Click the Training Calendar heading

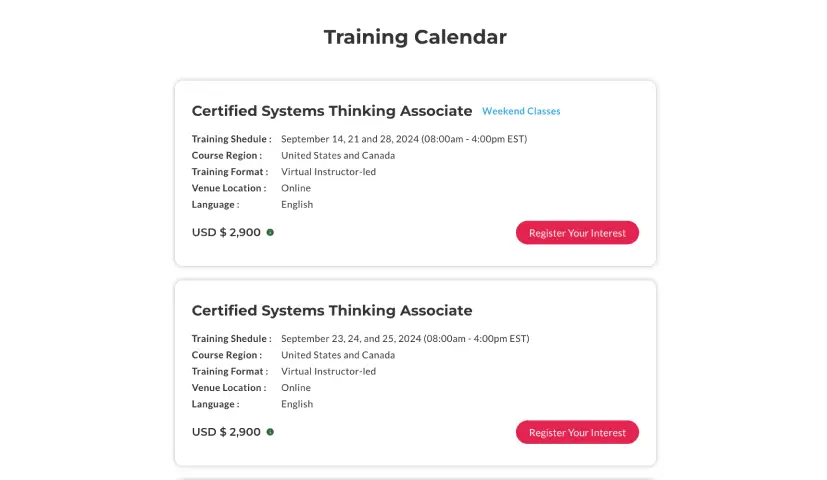coord(415,37)
